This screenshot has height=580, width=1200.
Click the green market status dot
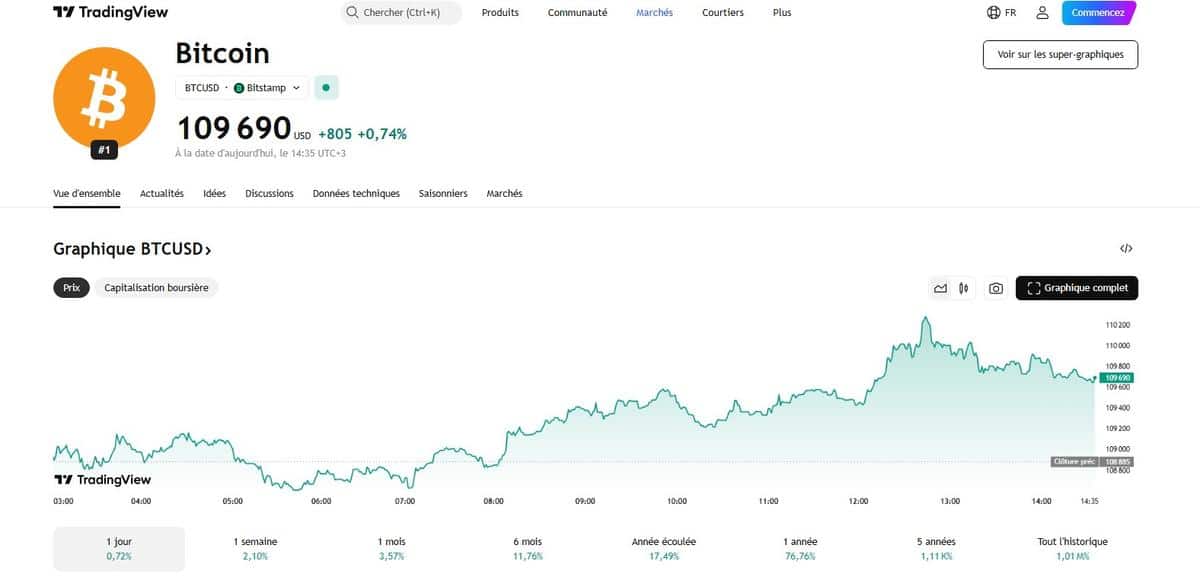326,88
